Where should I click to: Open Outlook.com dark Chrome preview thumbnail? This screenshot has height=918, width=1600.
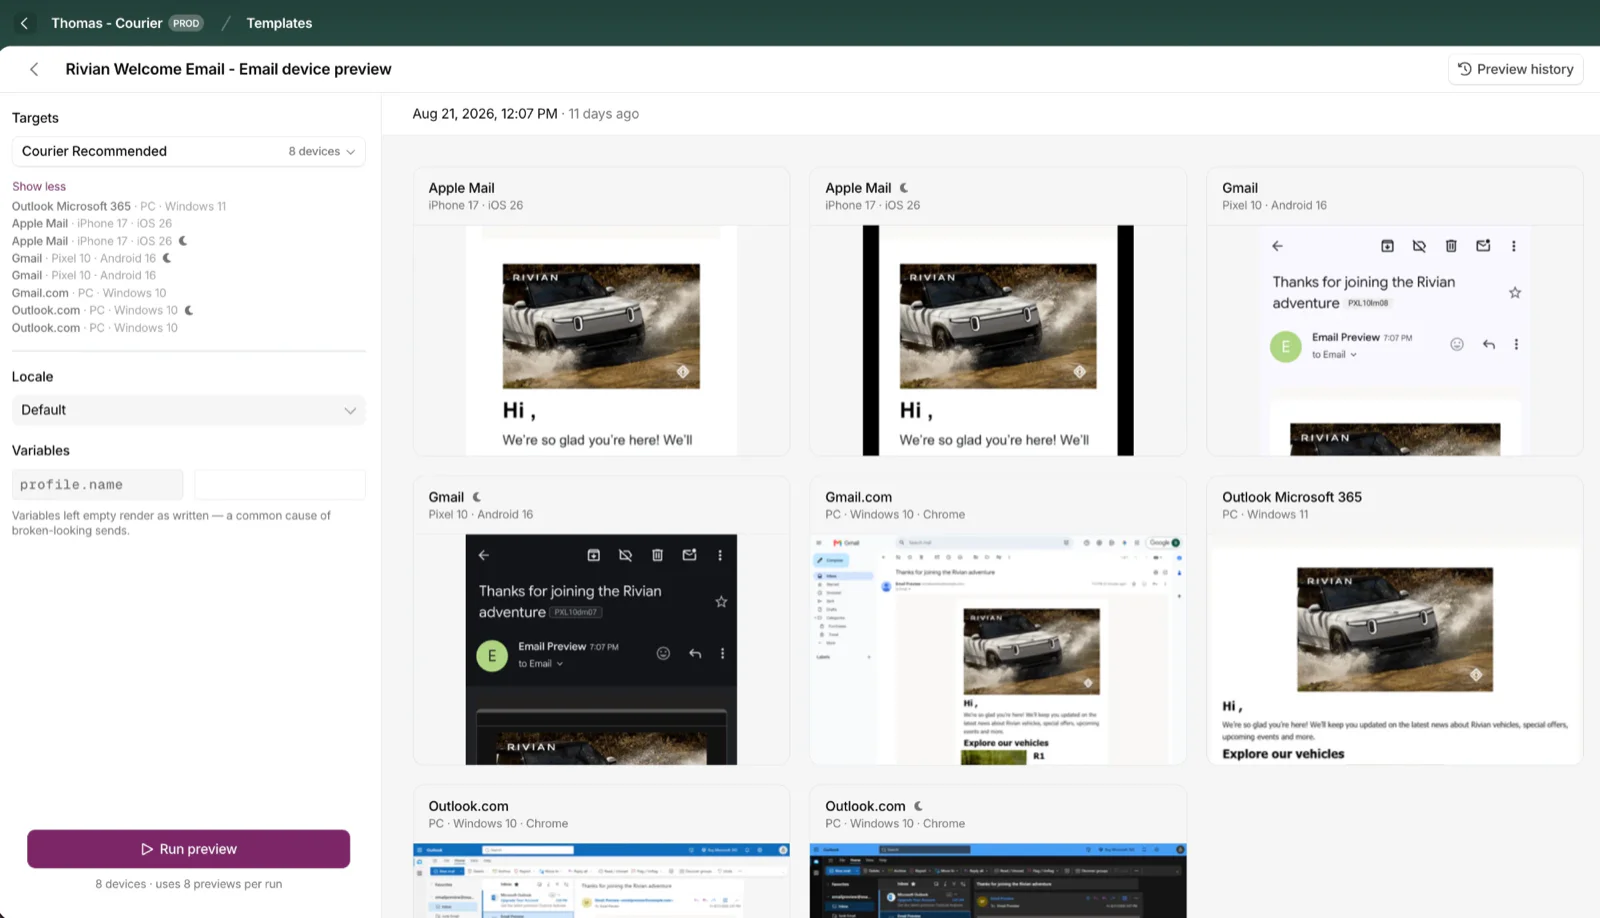click(x=998, y=880)
